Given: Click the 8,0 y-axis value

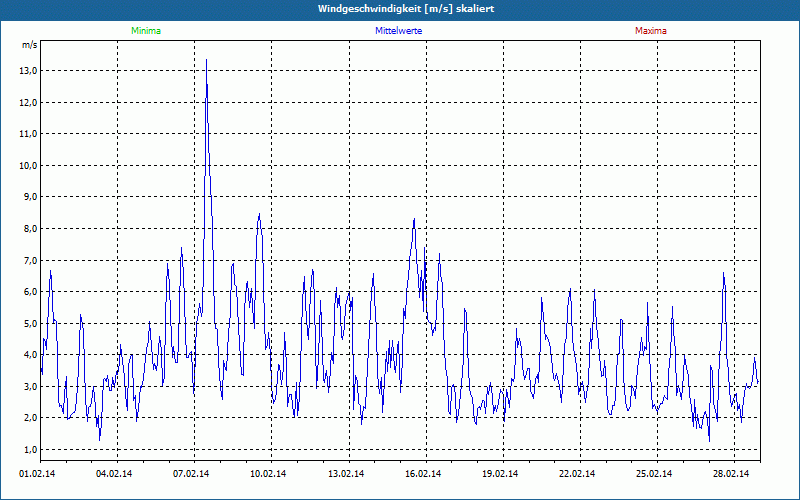Looking at the screenshot, I should click(30, 229).
